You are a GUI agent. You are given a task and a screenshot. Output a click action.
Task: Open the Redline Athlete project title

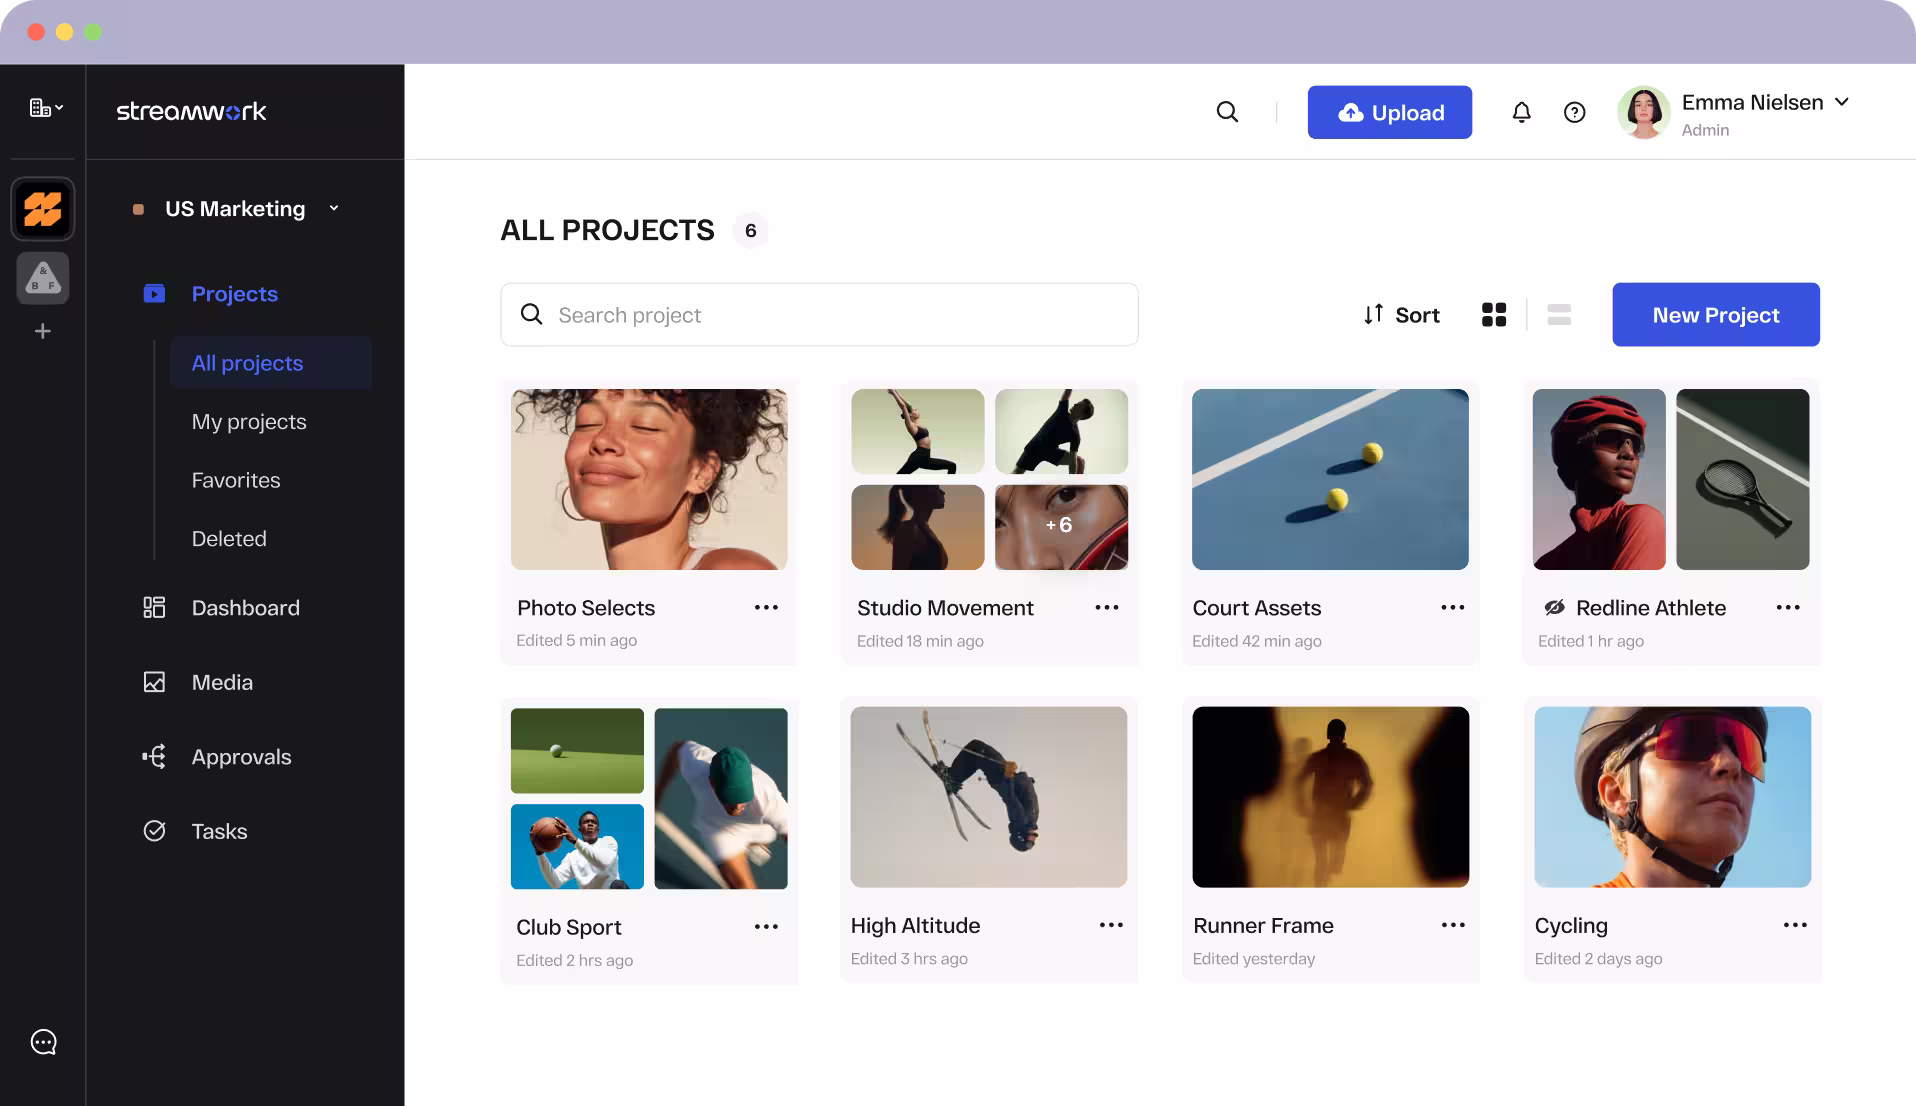click(1651, 608)
